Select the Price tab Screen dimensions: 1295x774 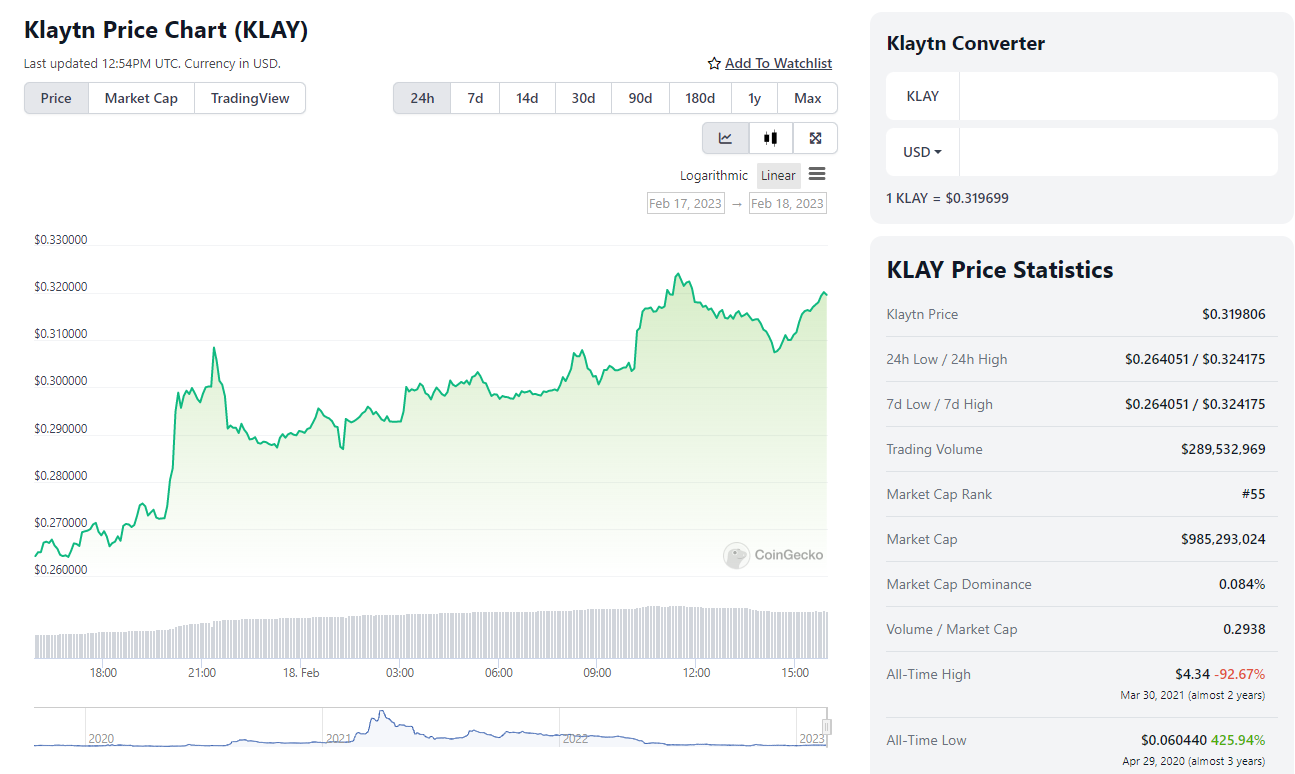pyautogui.click(x=56, y=98)
